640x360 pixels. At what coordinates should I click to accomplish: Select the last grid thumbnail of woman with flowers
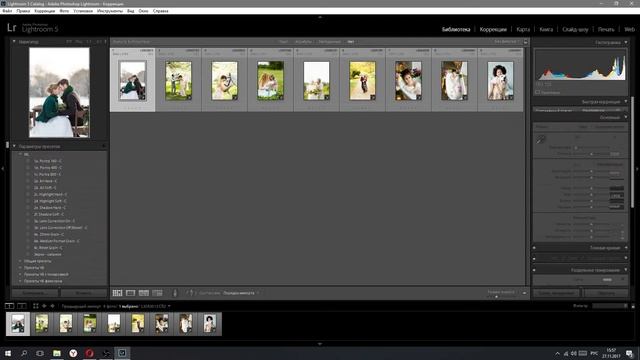tap(500, 80)
